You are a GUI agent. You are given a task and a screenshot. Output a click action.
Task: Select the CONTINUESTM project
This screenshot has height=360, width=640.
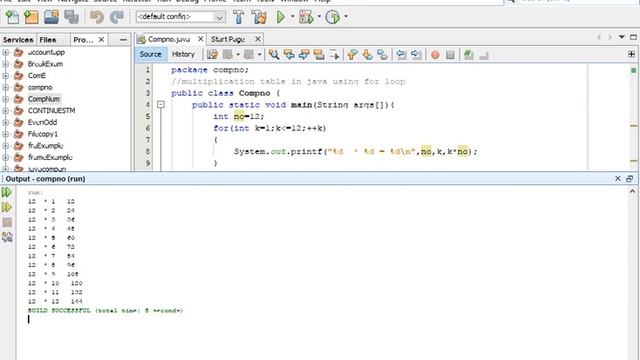[51, 111]
